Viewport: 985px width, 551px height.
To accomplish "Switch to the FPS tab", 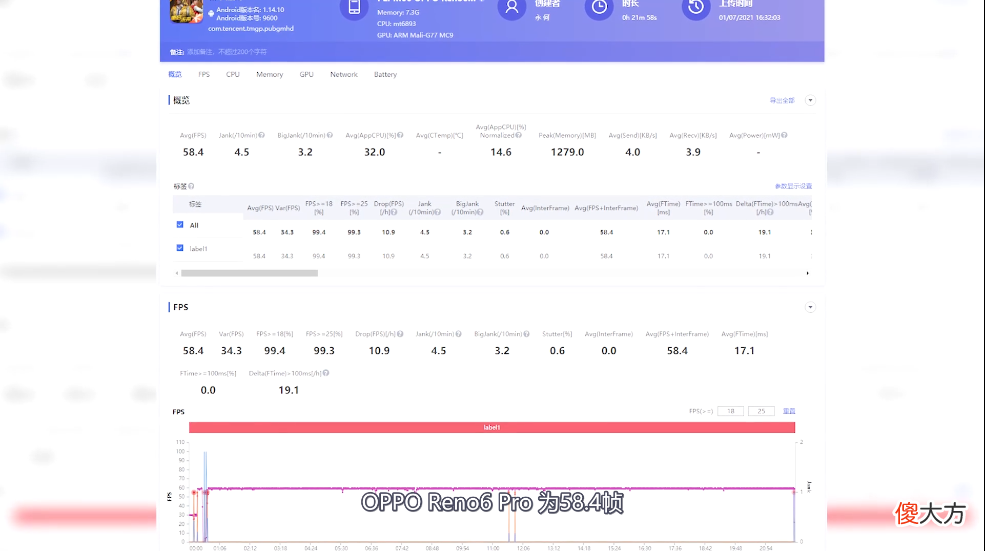I will 204,74.
